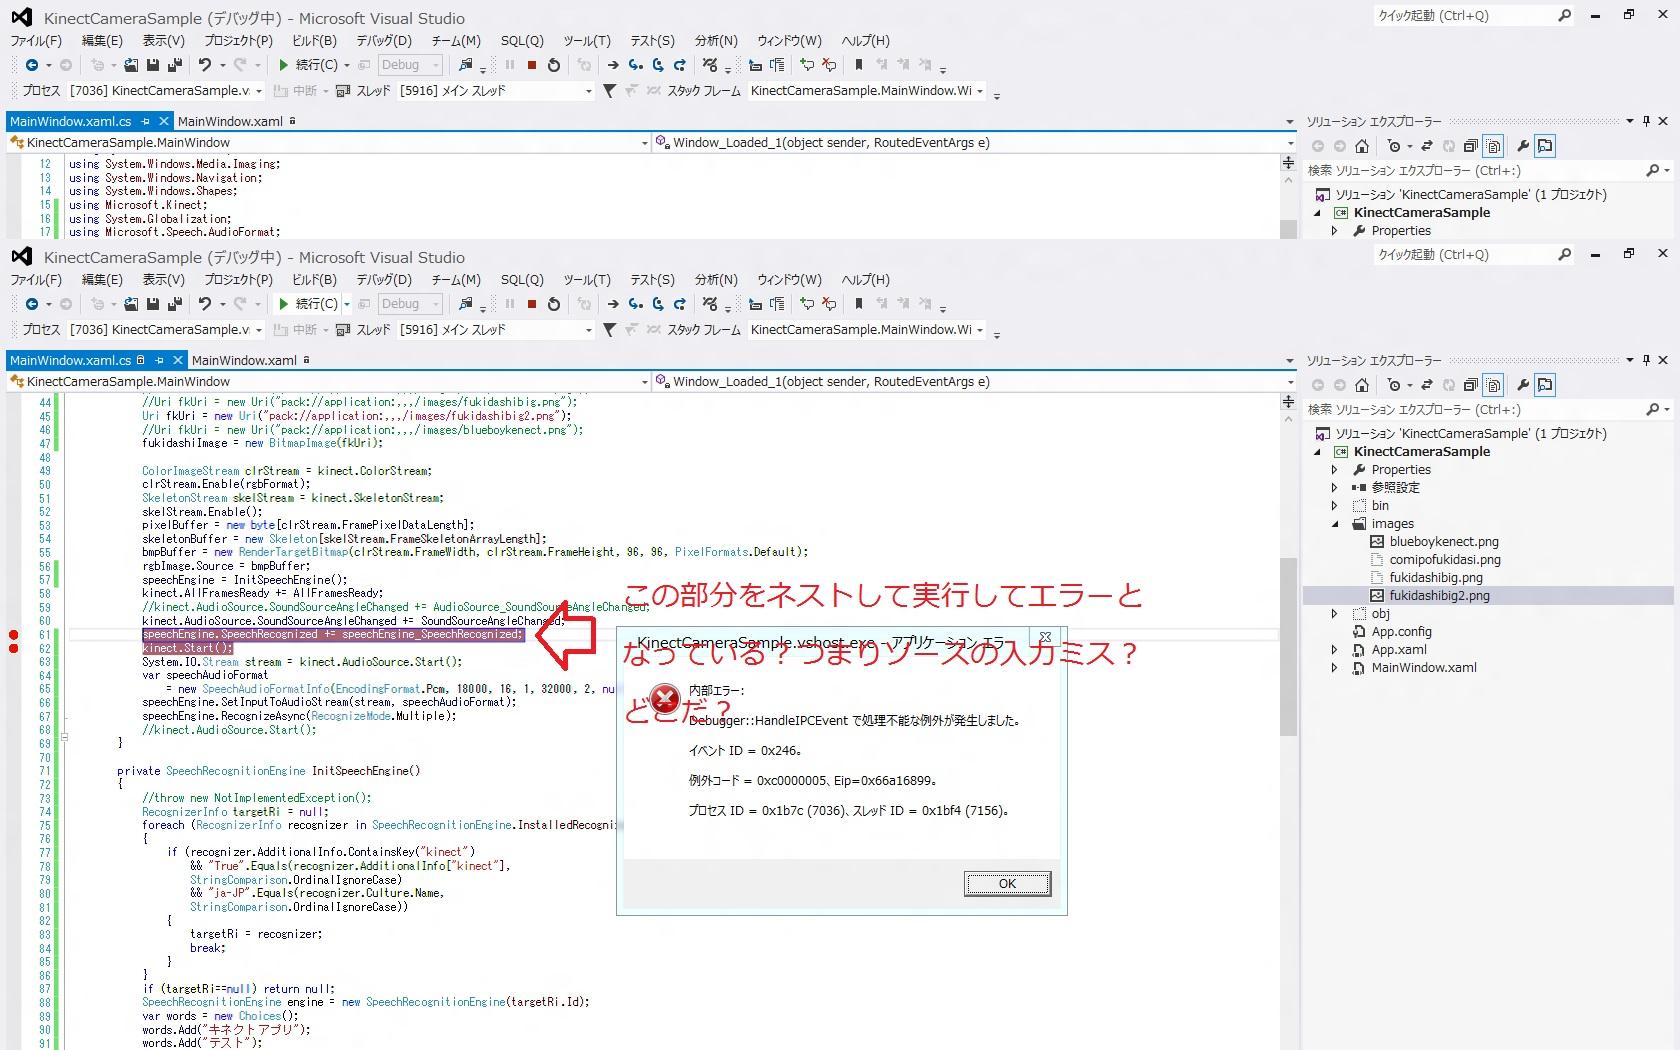The image size is (1680, 1050).
Task: Collapse all items in upper Solution Explorer
Action: coord(1470,146)
